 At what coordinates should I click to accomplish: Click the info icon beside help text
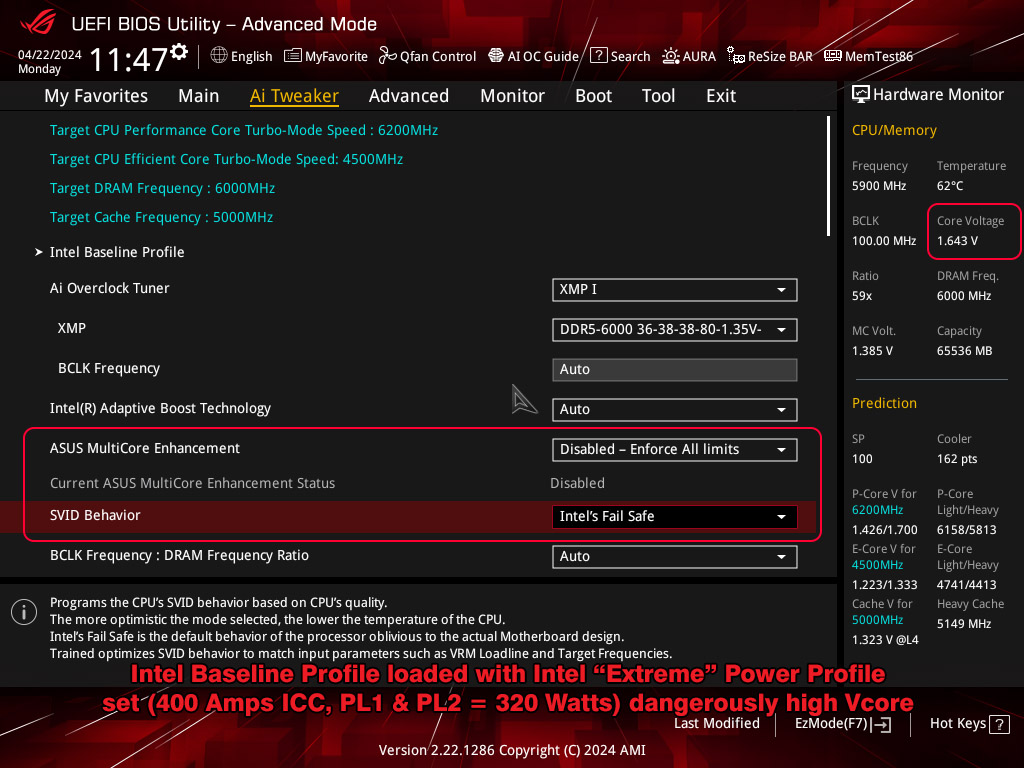[x=24, y=612]
